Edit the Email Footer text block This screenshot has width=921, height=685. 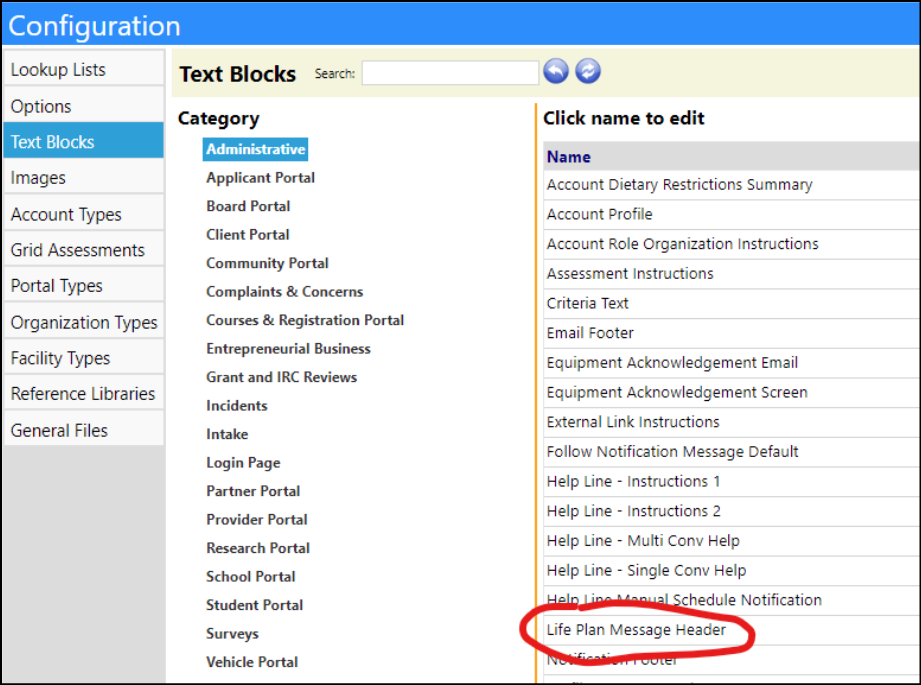coord(590,333)
